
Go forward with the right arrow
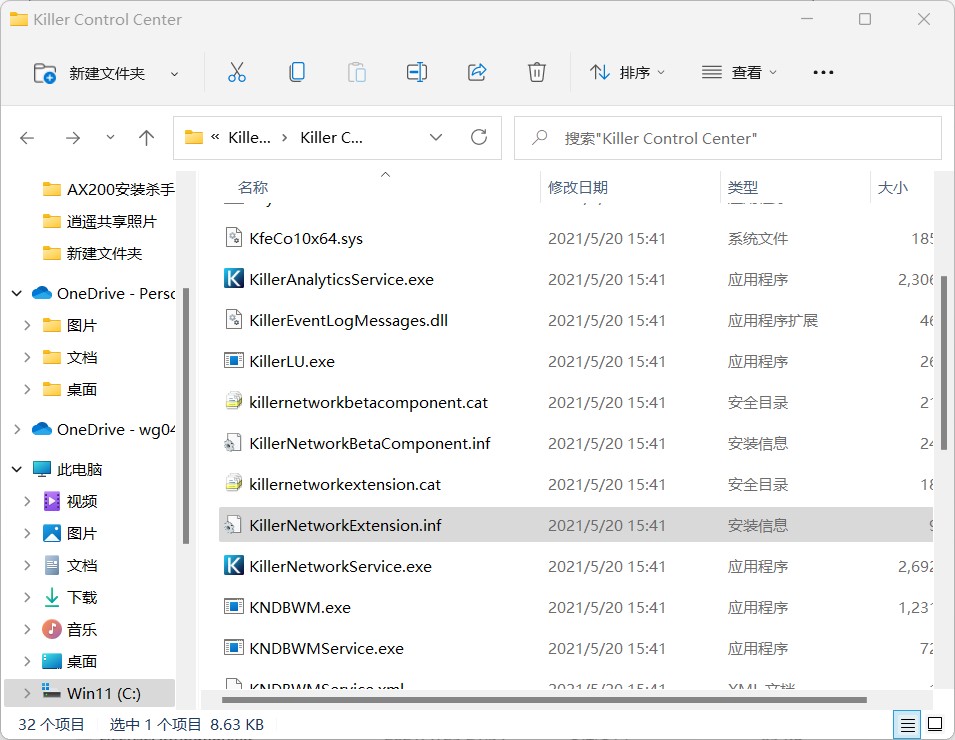72,138
